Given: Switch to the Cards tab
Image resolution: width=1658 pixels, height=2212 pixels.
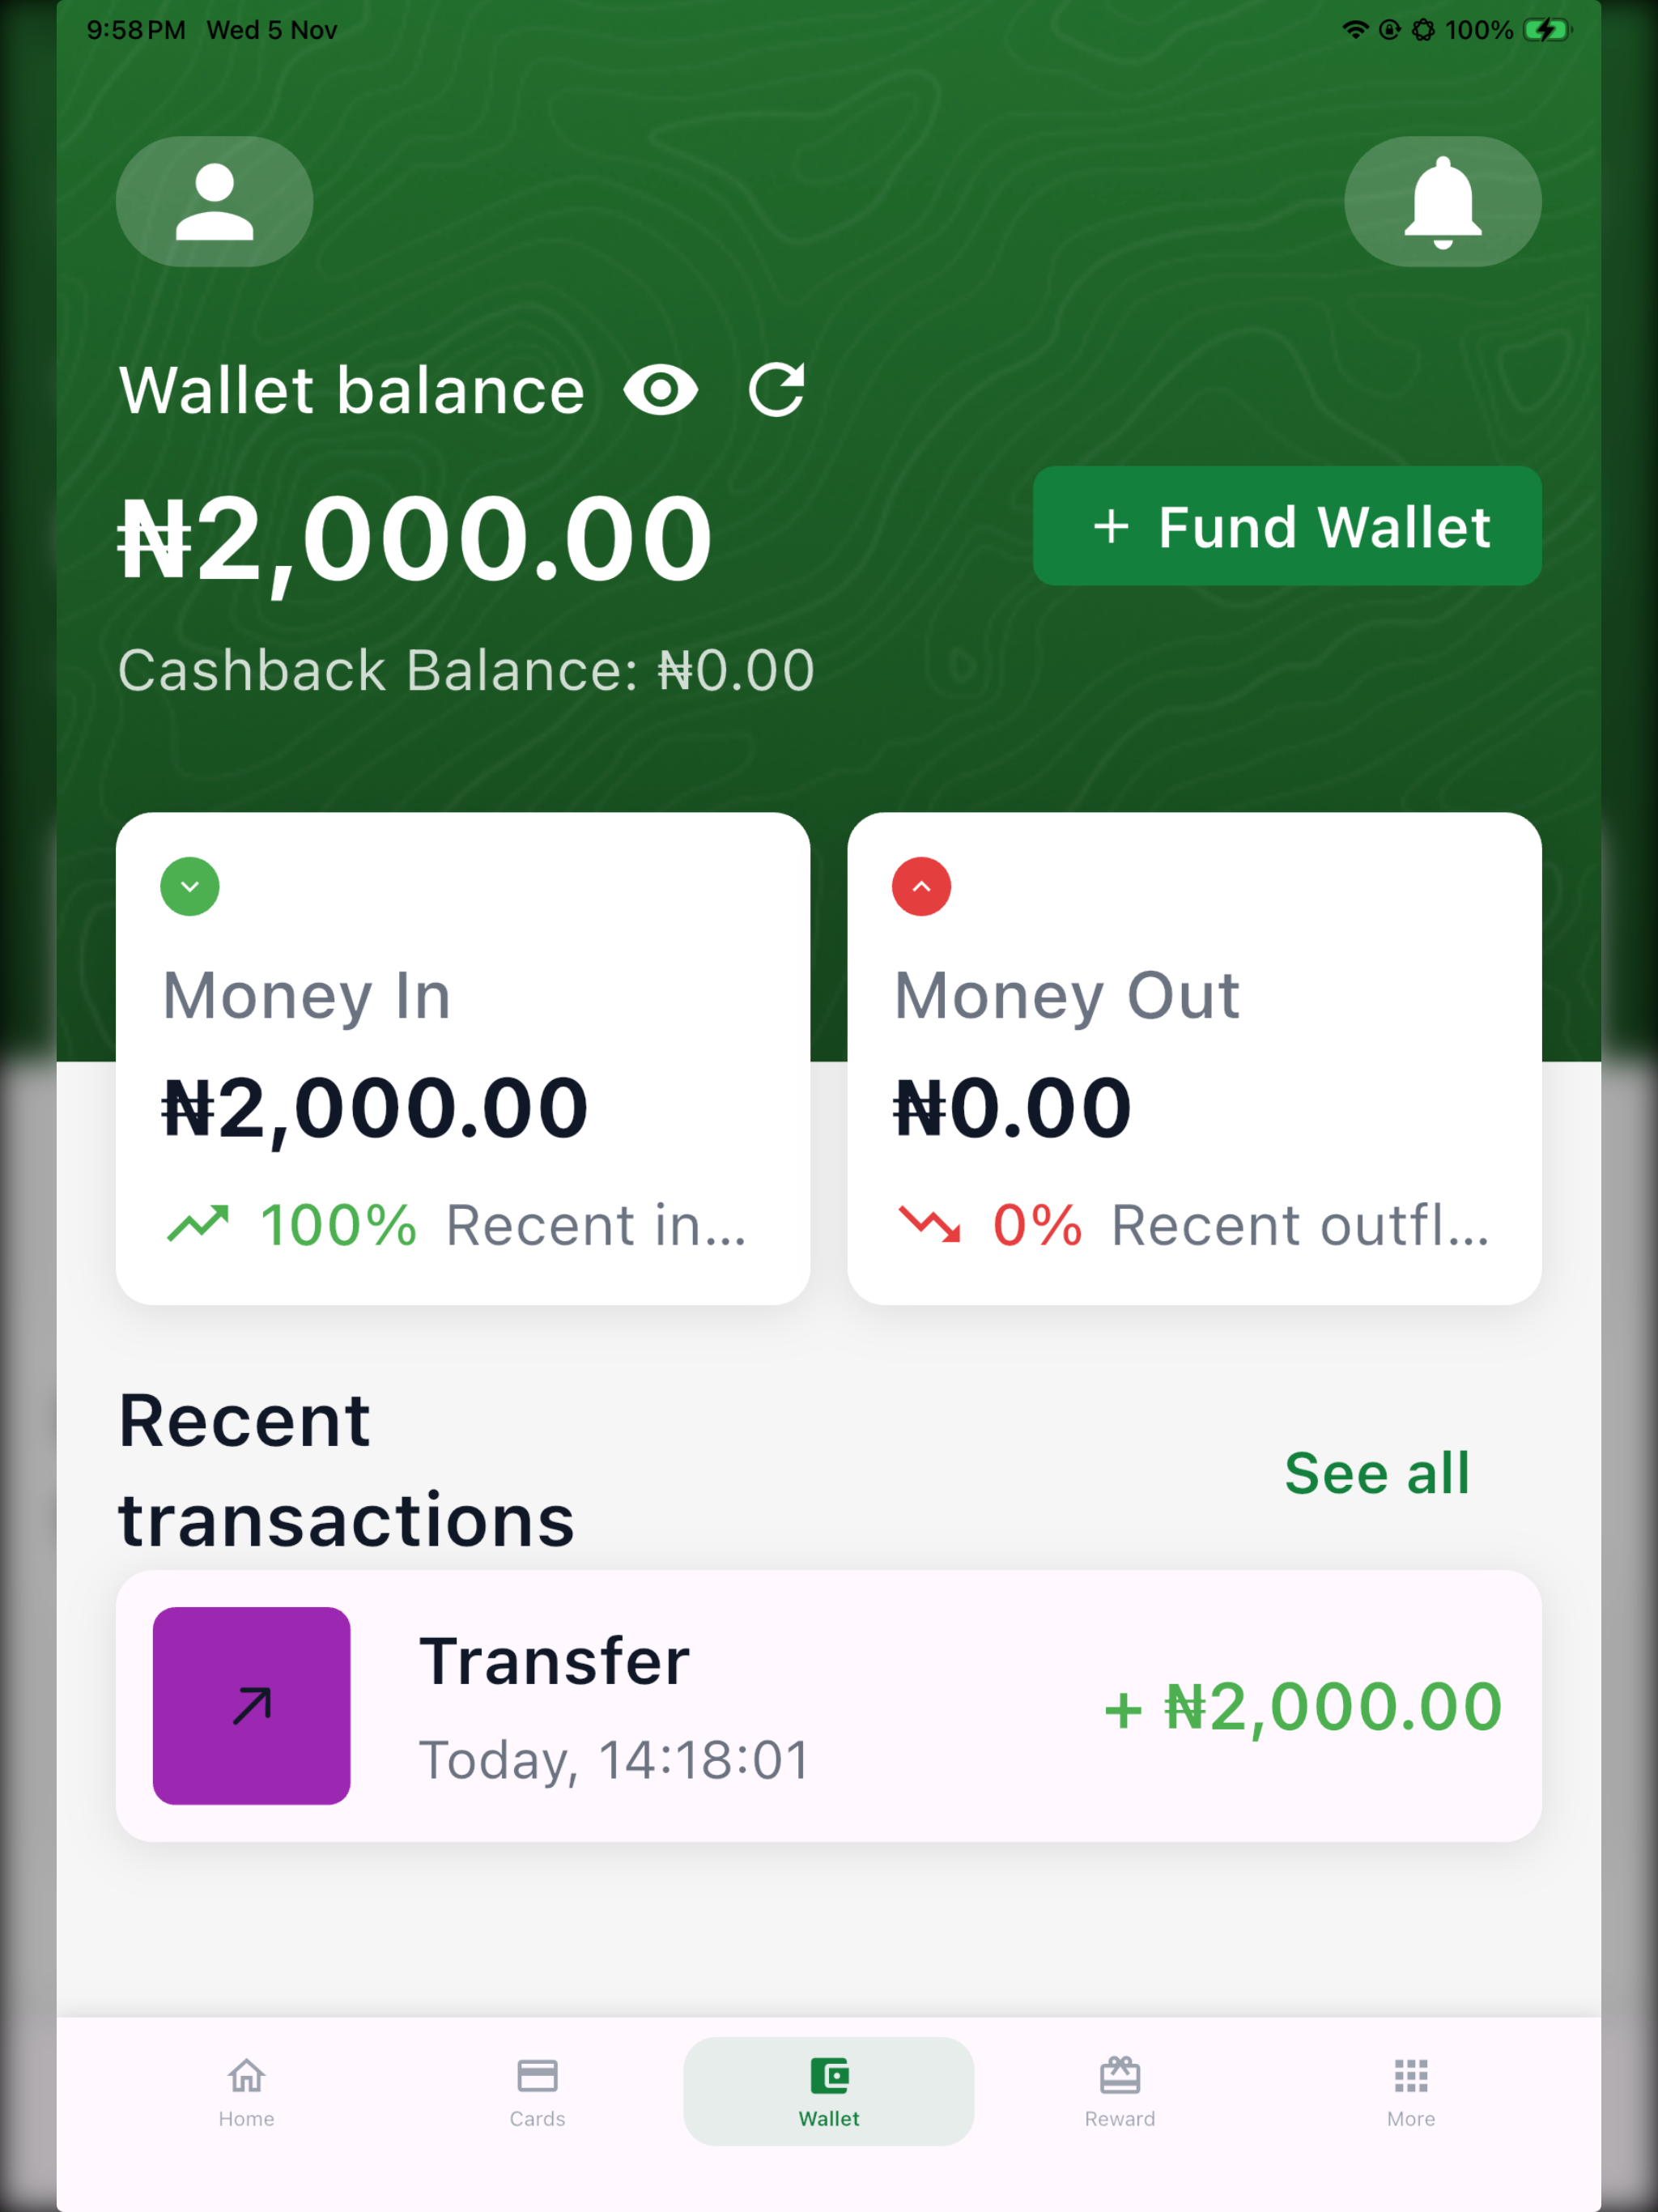Looking at the screenshot, I should [537, 2091].
